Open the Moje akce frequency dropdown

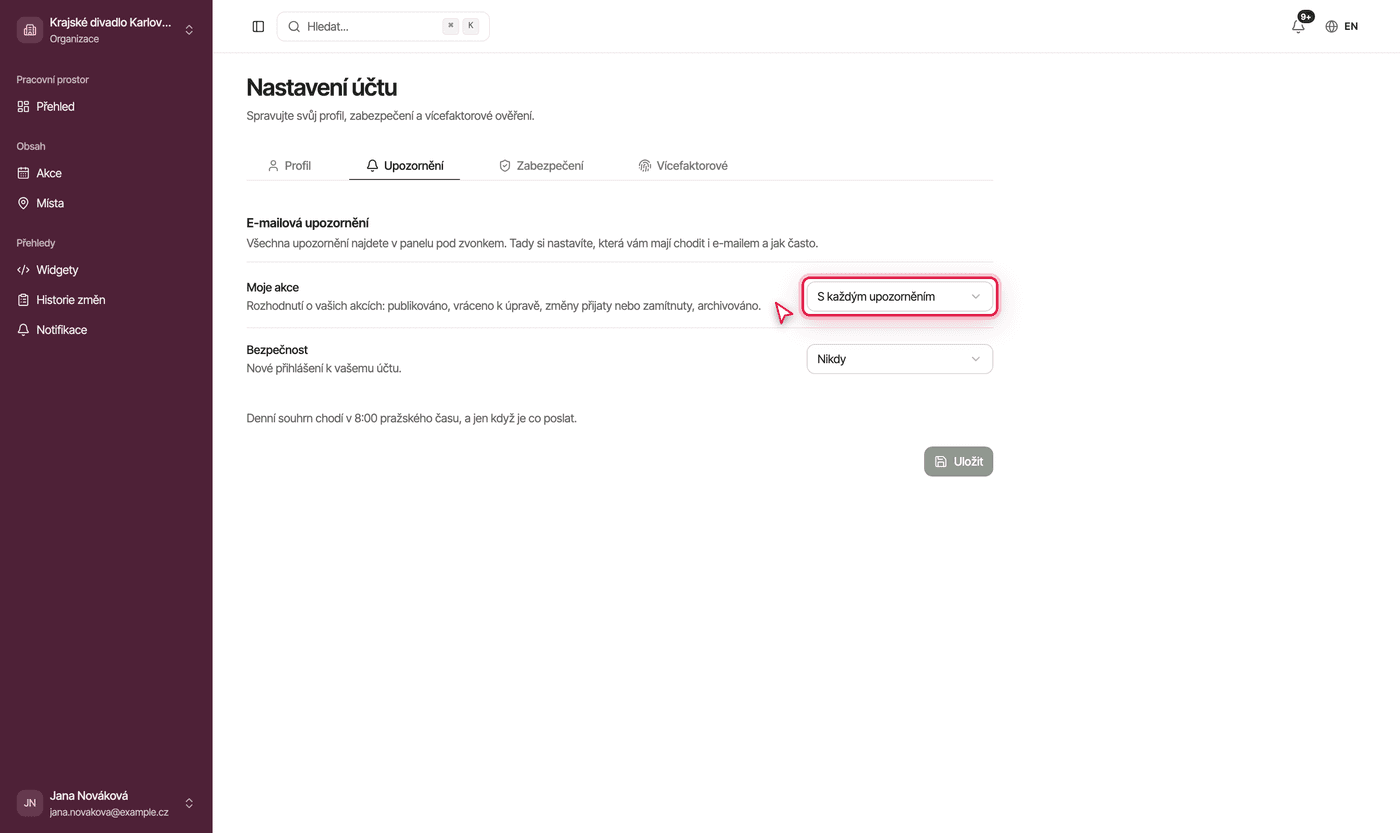point(900,297)
